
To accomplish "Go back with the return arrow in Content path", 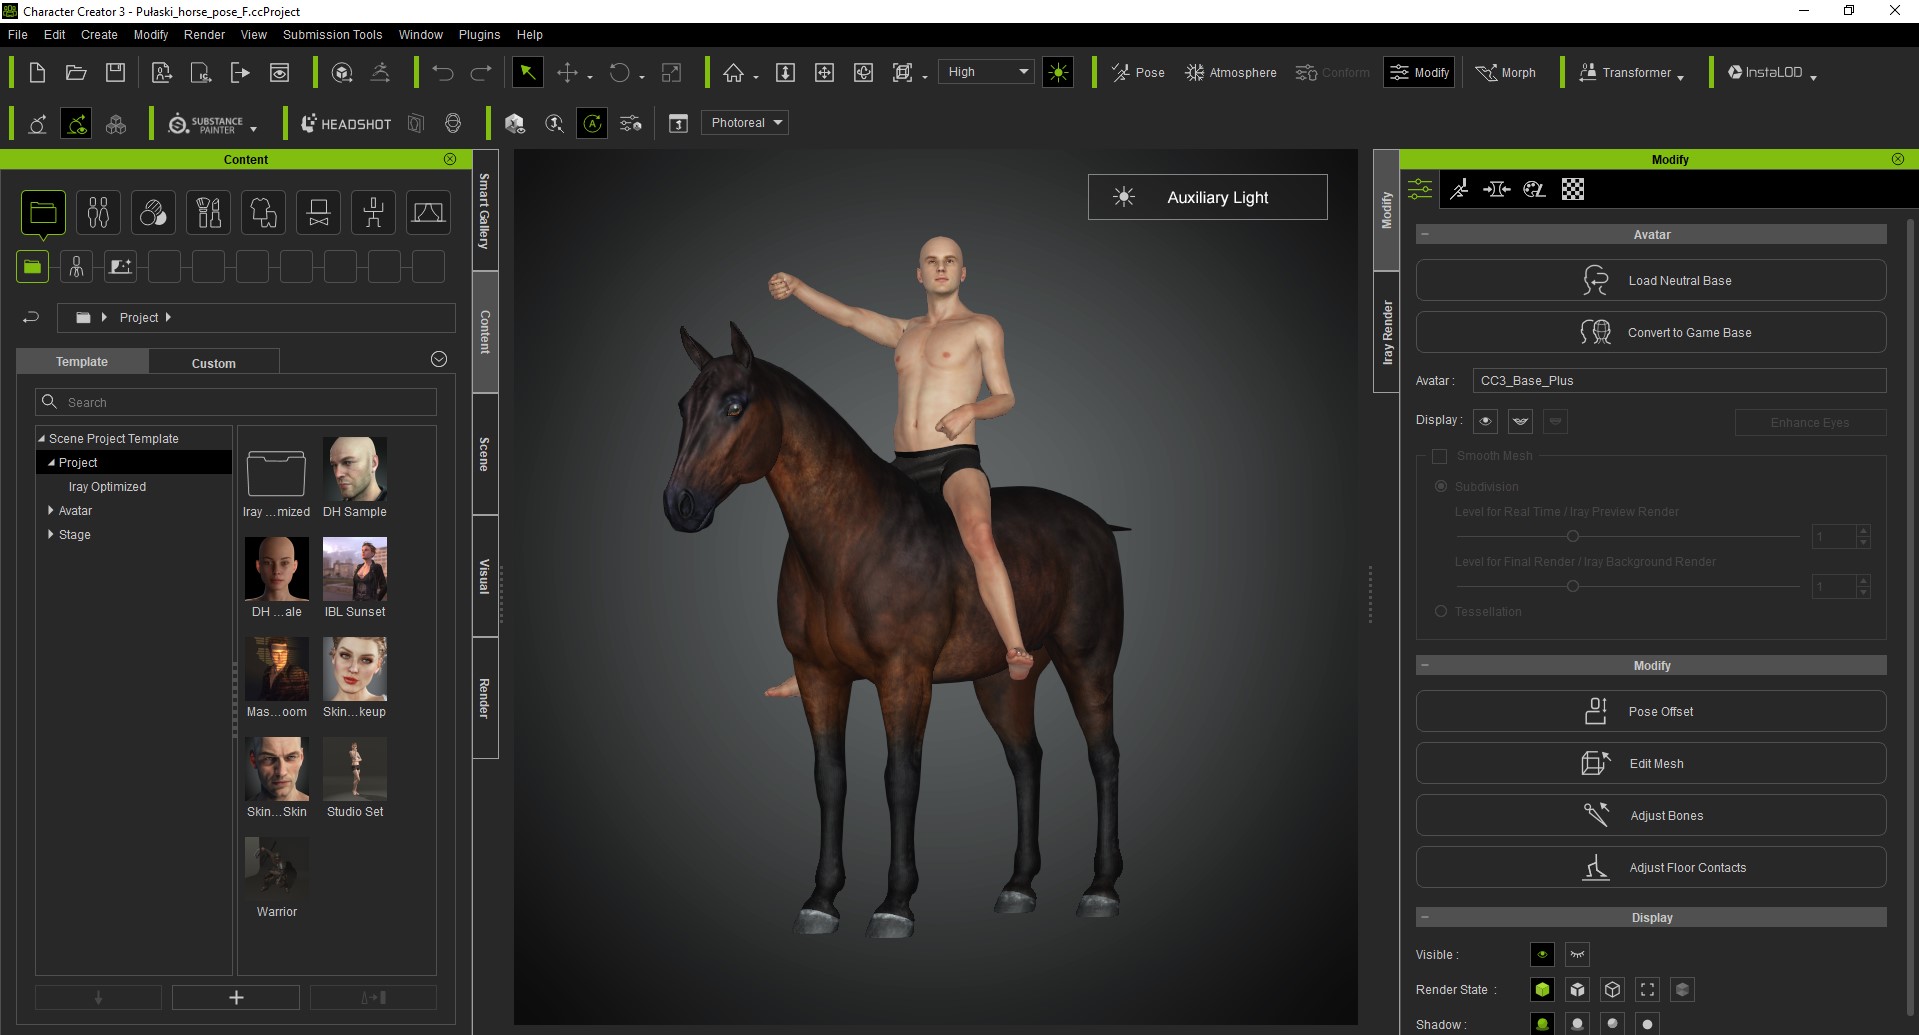I will [31, 317].
